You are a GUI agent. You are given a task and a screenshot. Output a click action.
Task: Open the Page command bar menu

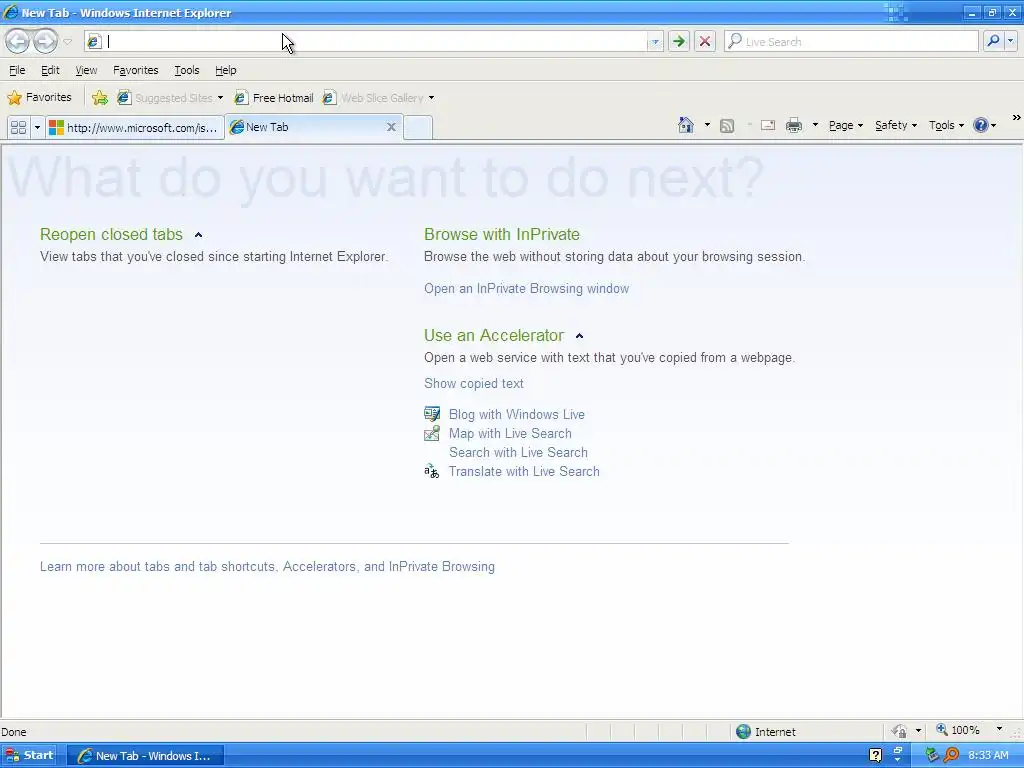coord(846,125)
